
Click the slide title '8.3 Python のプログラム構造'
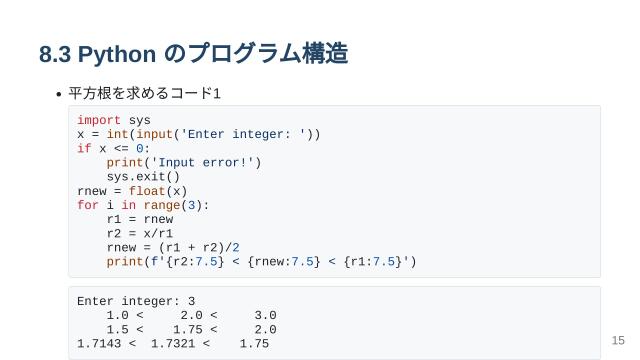193,54
